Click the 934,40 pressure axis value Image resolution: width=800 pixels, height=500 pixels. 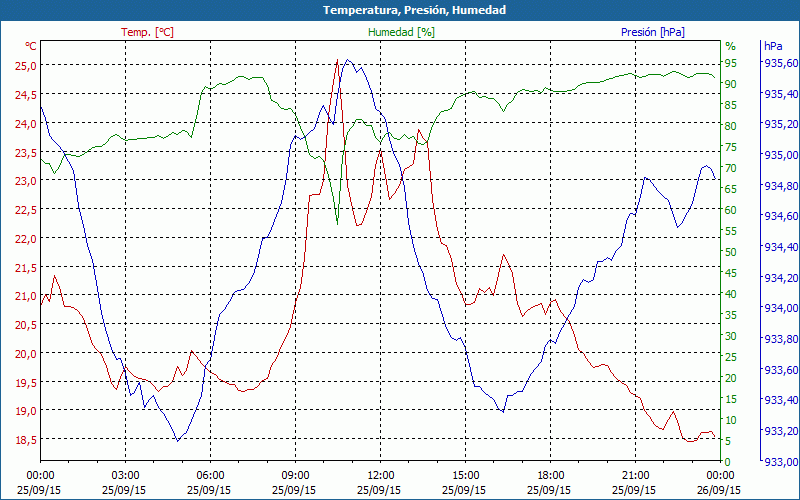coord(781,247)
